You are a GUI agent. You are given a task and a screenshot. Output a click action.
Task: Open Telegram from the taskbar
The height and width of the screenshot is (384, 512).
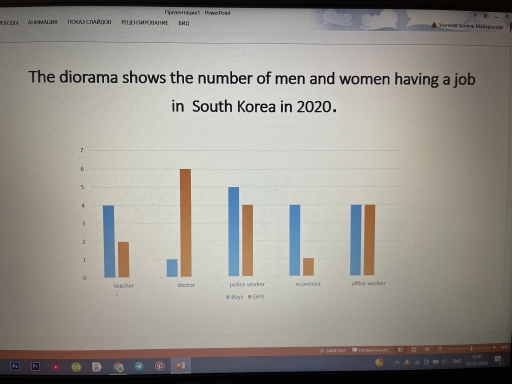point(139,366)
